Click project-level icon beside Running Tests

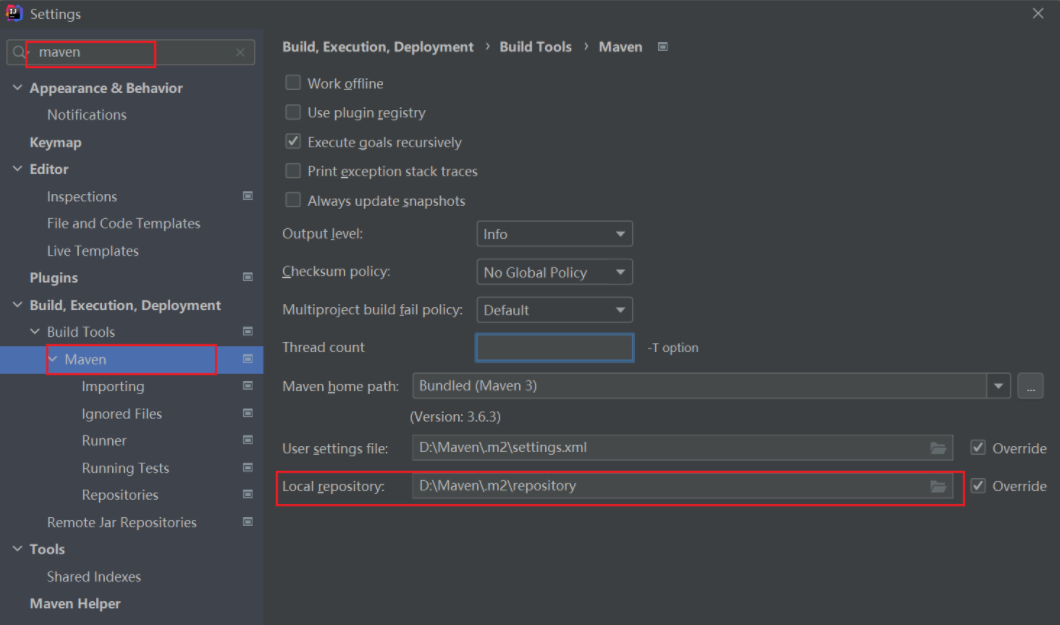(x=248, y=468)
